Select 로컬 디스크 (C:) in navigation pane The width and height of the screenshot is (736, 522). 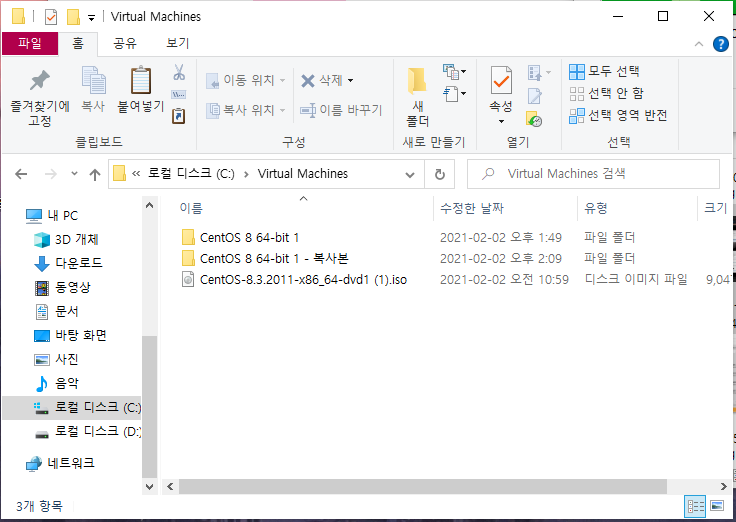pyautogui.click(x=71, y=407)
